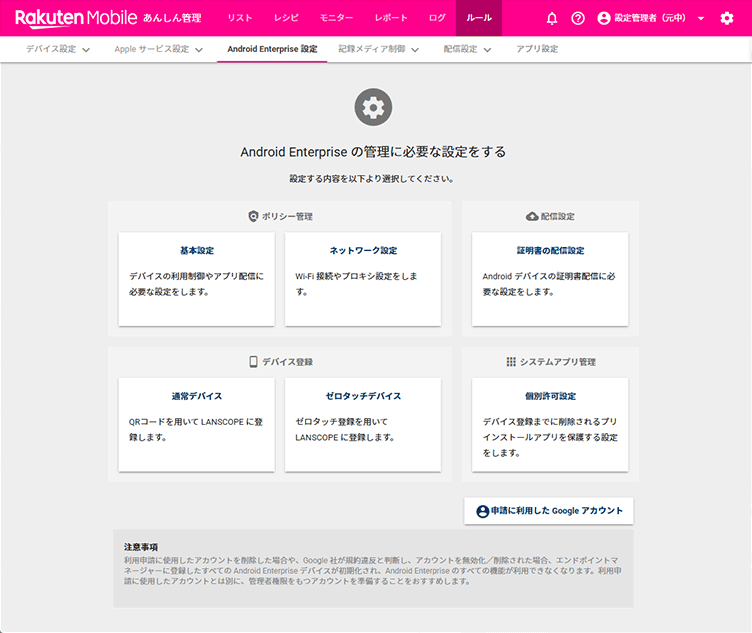Click 申請に利用した Google アカウント button
Screen dimensions: 752x633
[x=549, y=511]
